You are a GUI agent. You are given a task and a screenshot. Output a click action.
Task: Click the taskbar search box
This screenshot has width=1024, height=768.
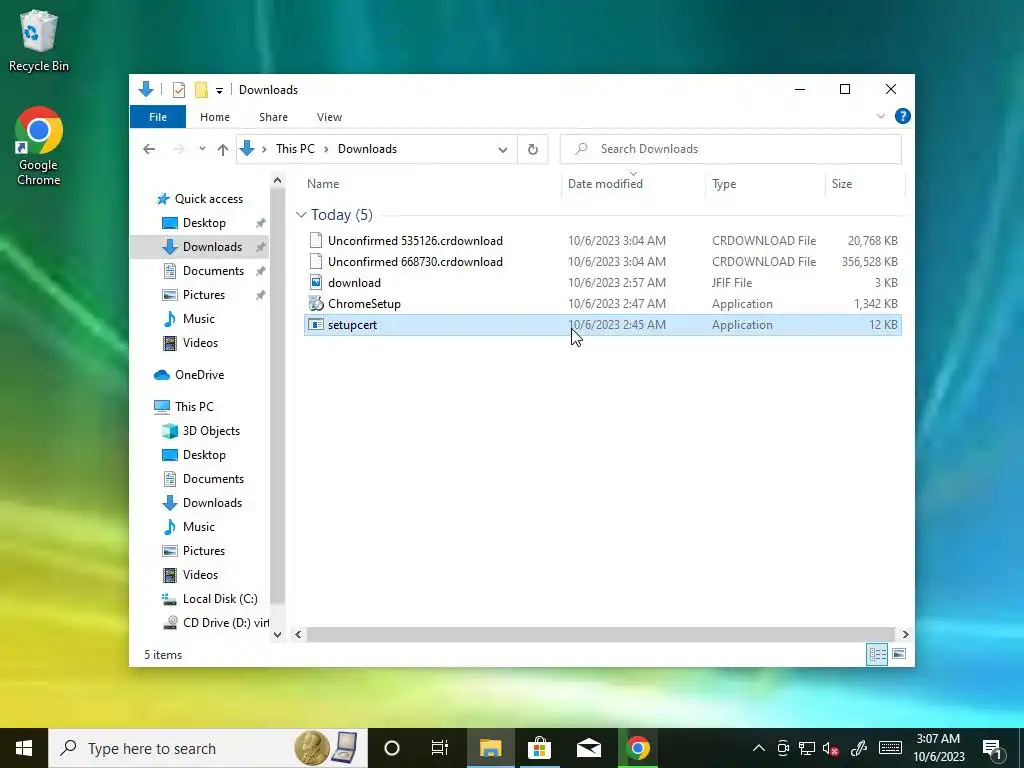point(208,748)
